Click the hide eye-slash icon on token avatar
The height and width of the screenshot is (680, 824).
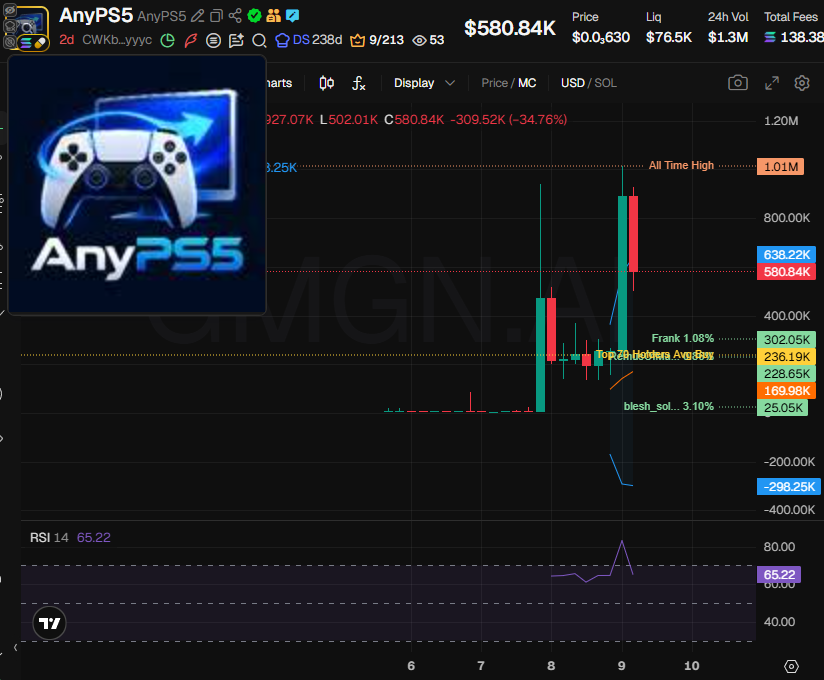9,9
